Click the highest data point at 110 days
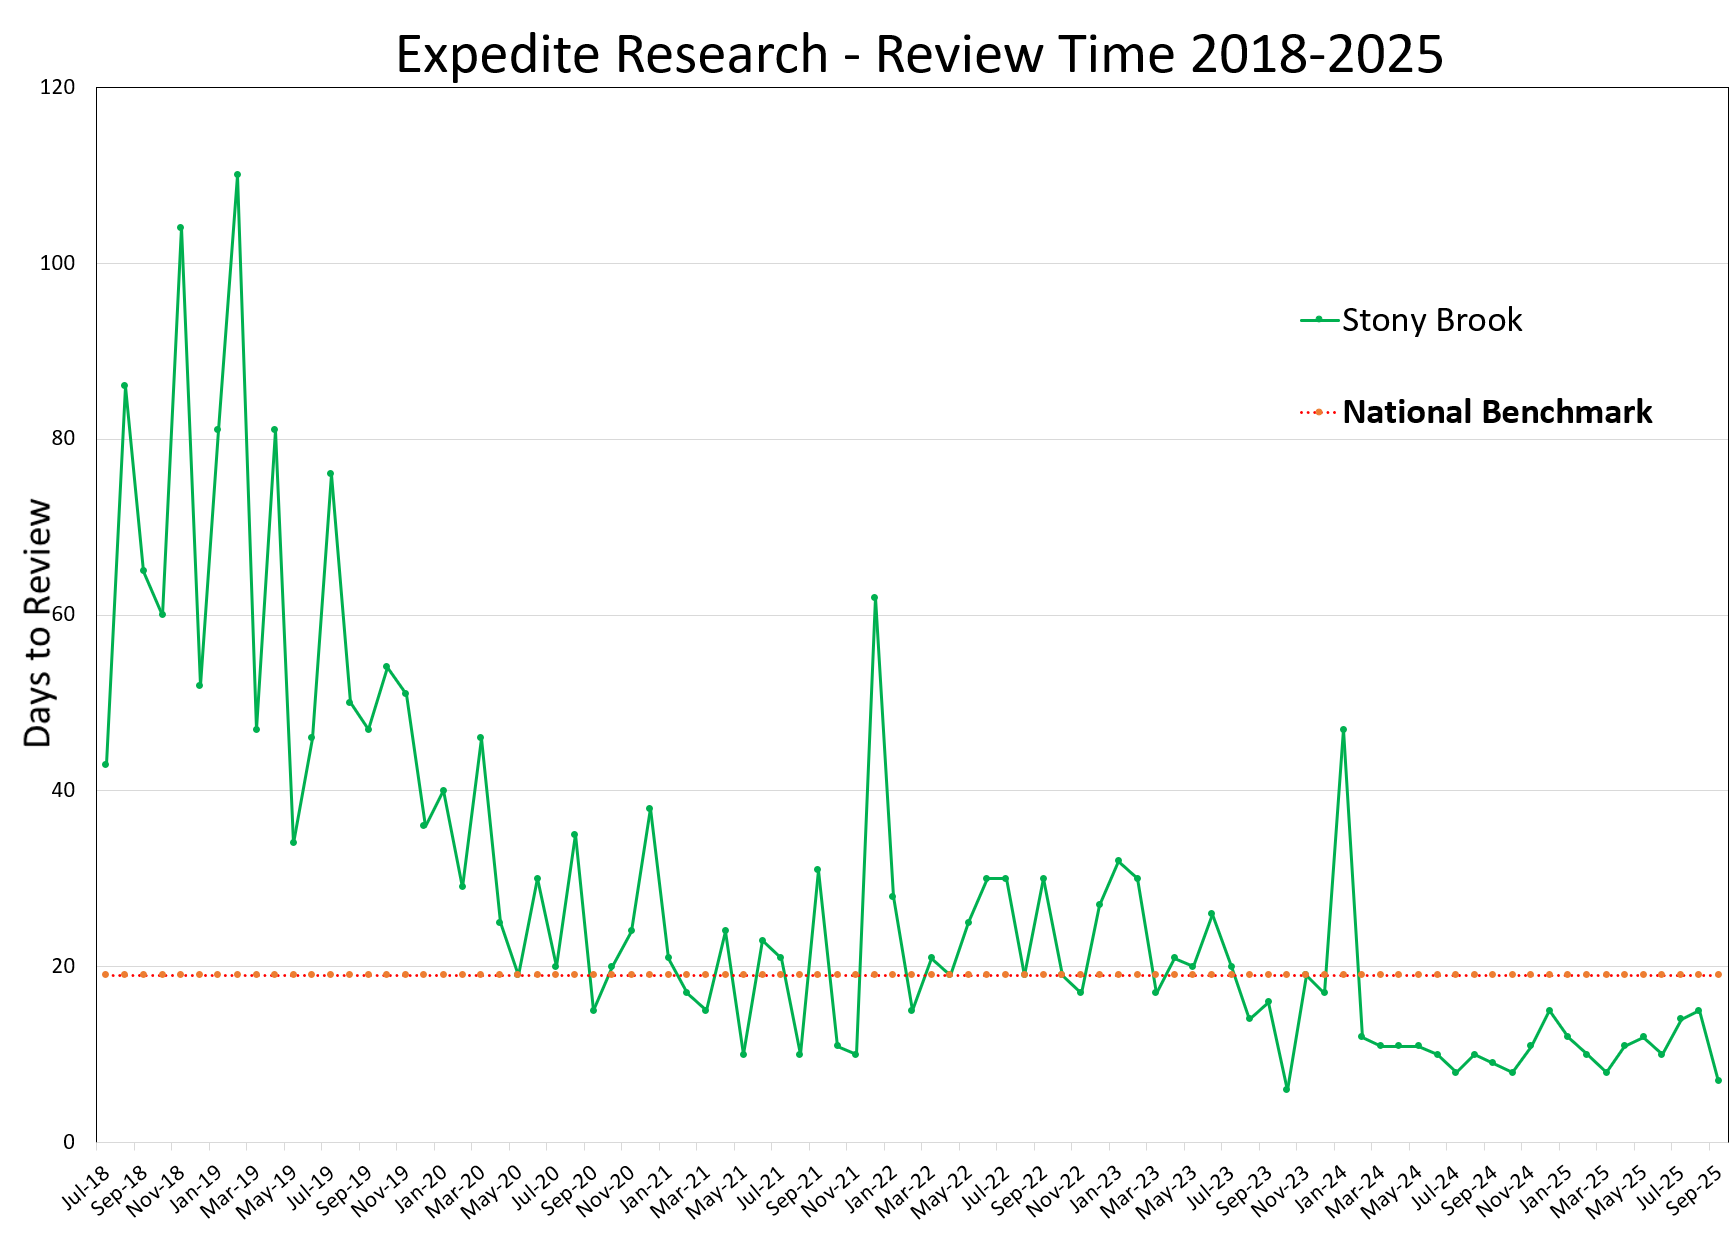This screenshot has width=1736, height=1237. (237, 175)
